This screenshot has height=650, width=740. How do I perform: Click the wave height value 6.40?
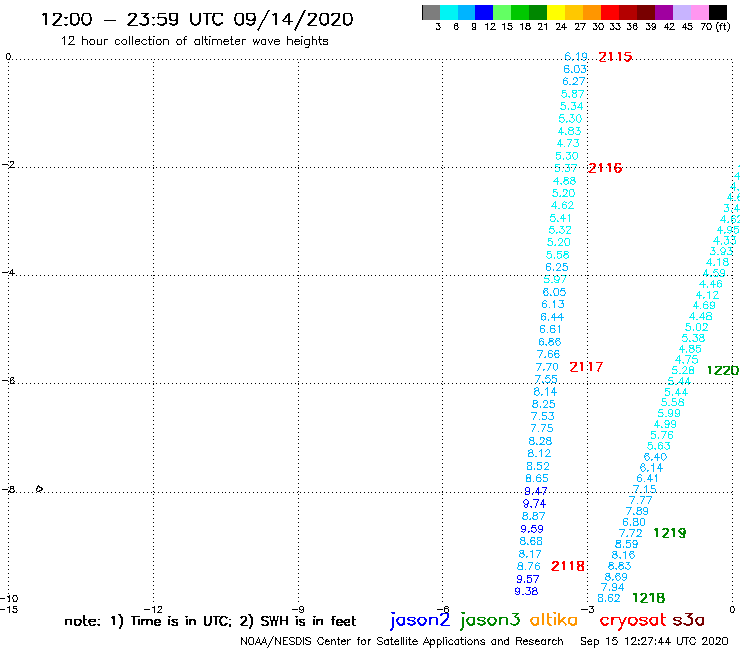click(656, 457)
